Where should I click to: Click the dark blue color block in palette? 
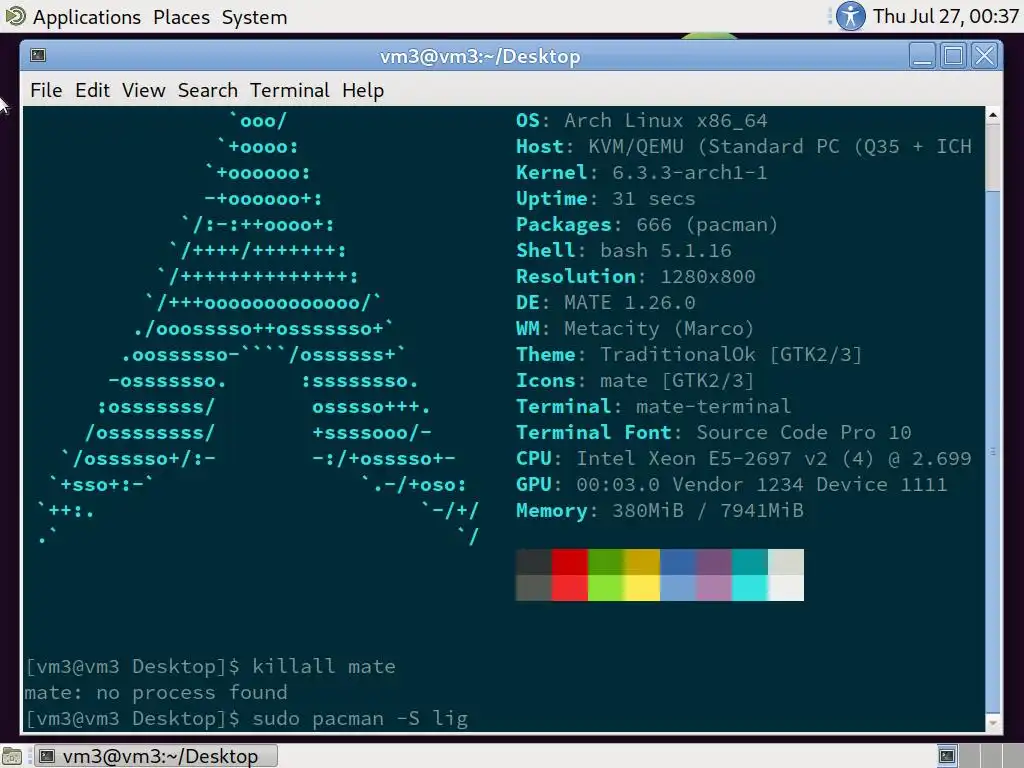point(678,562)
